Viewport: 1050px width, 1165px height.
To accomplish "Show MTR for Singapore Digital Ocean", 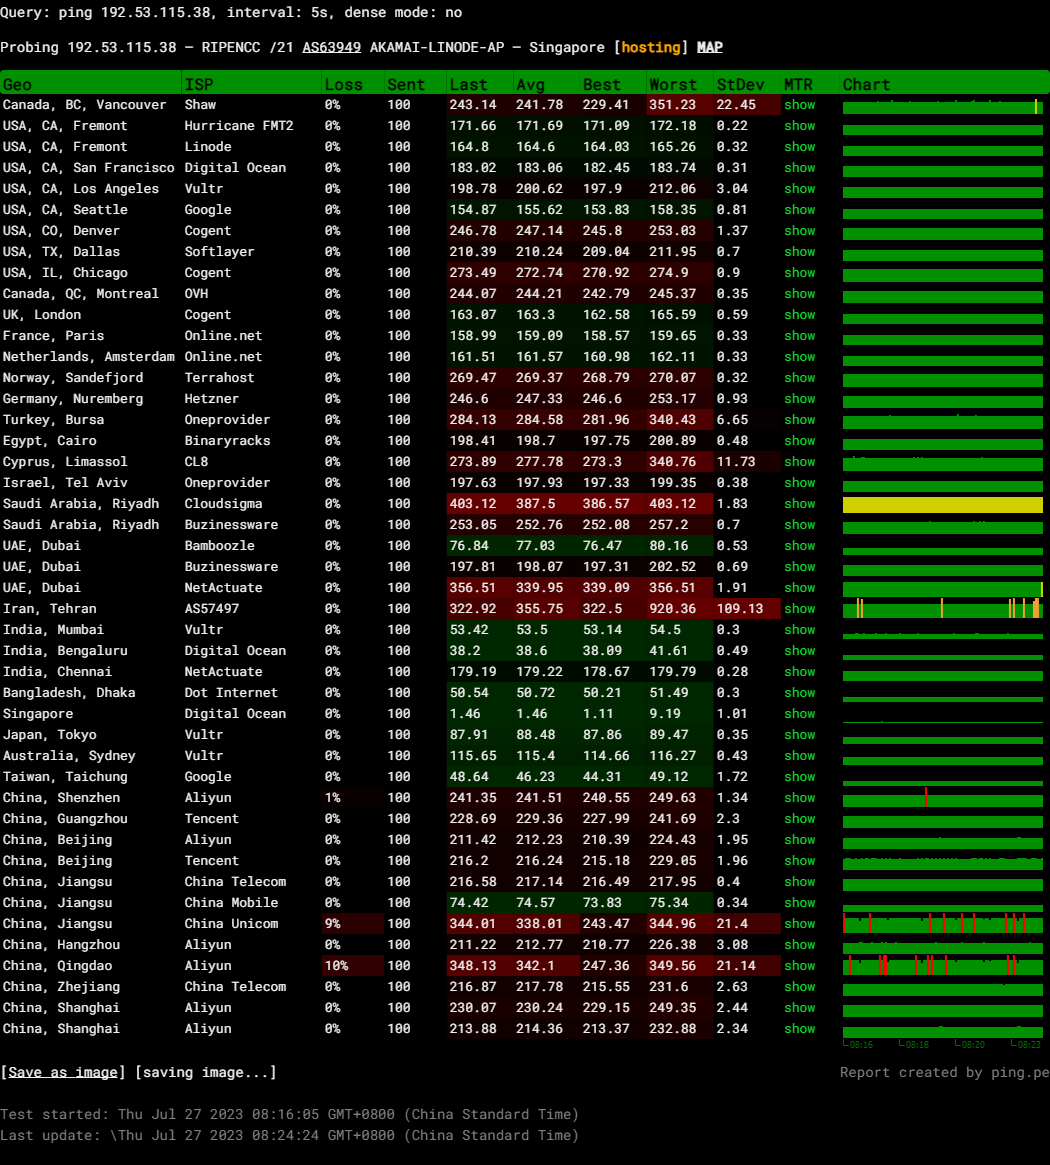I will pyautogui.click(x=800, y=713).
